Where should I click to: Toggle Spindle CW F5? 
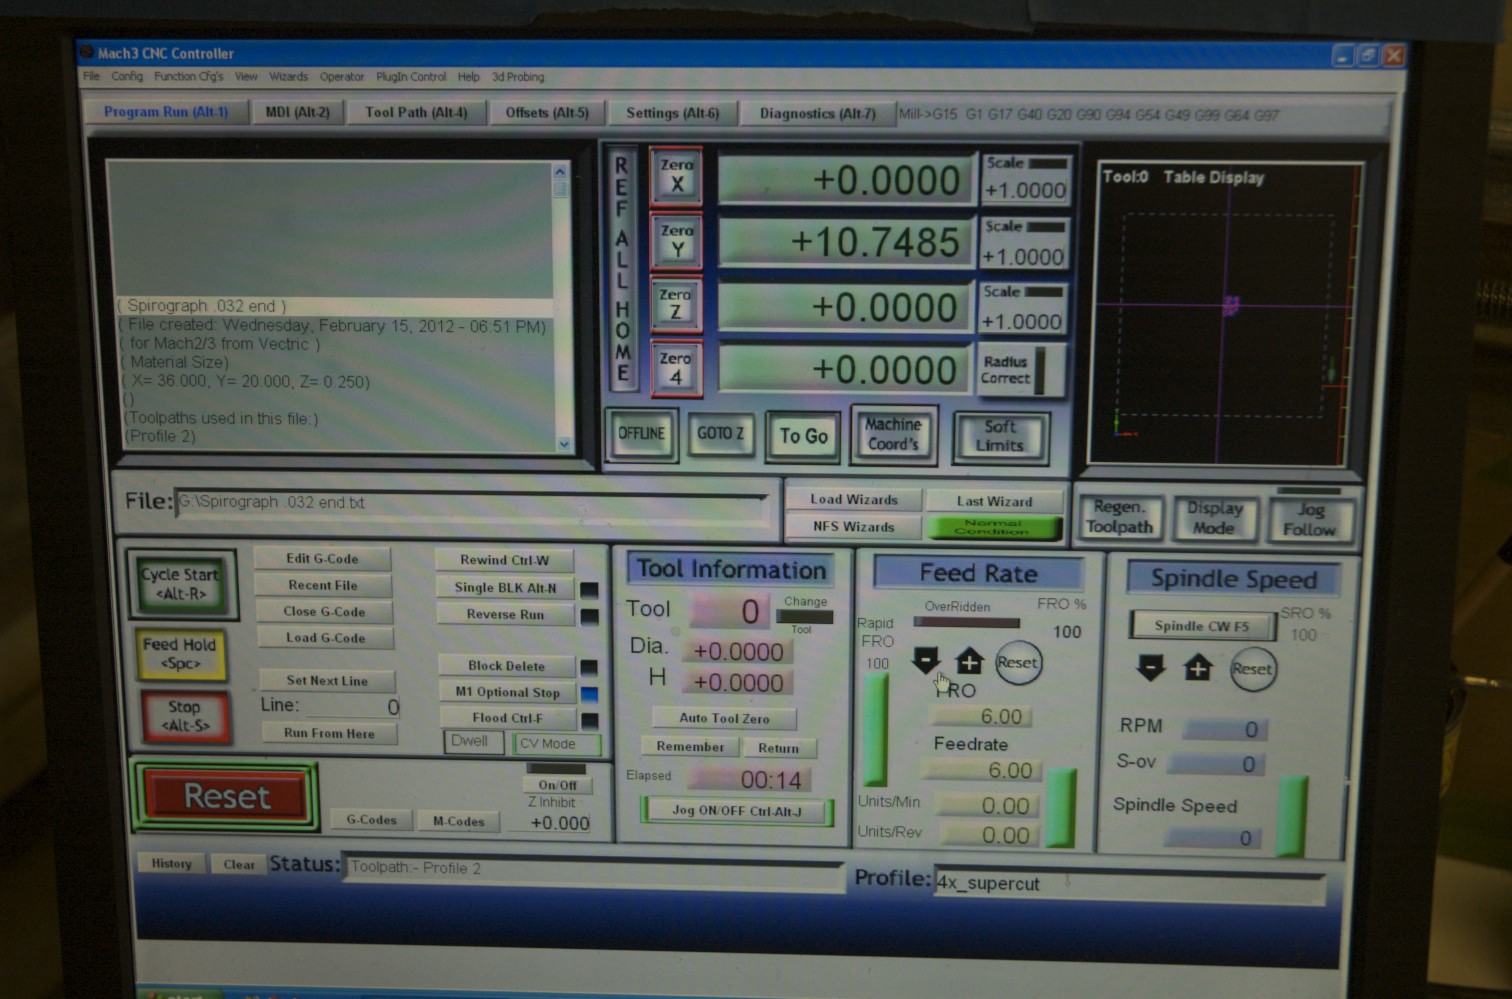[x=1202, y=627]
